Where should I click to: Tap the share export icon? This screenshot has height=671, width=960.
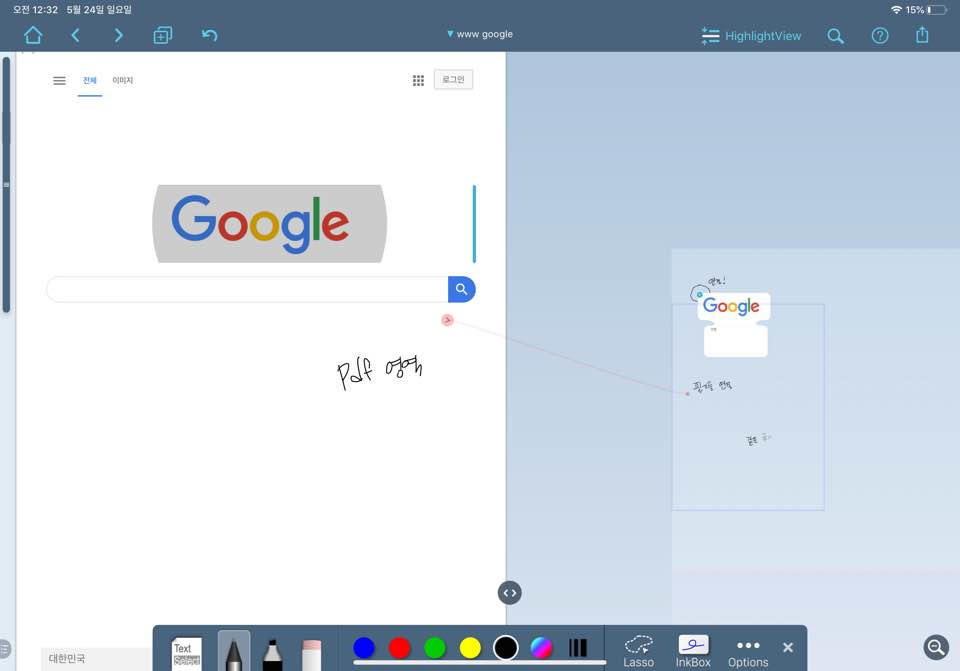[x=922, y=35]
